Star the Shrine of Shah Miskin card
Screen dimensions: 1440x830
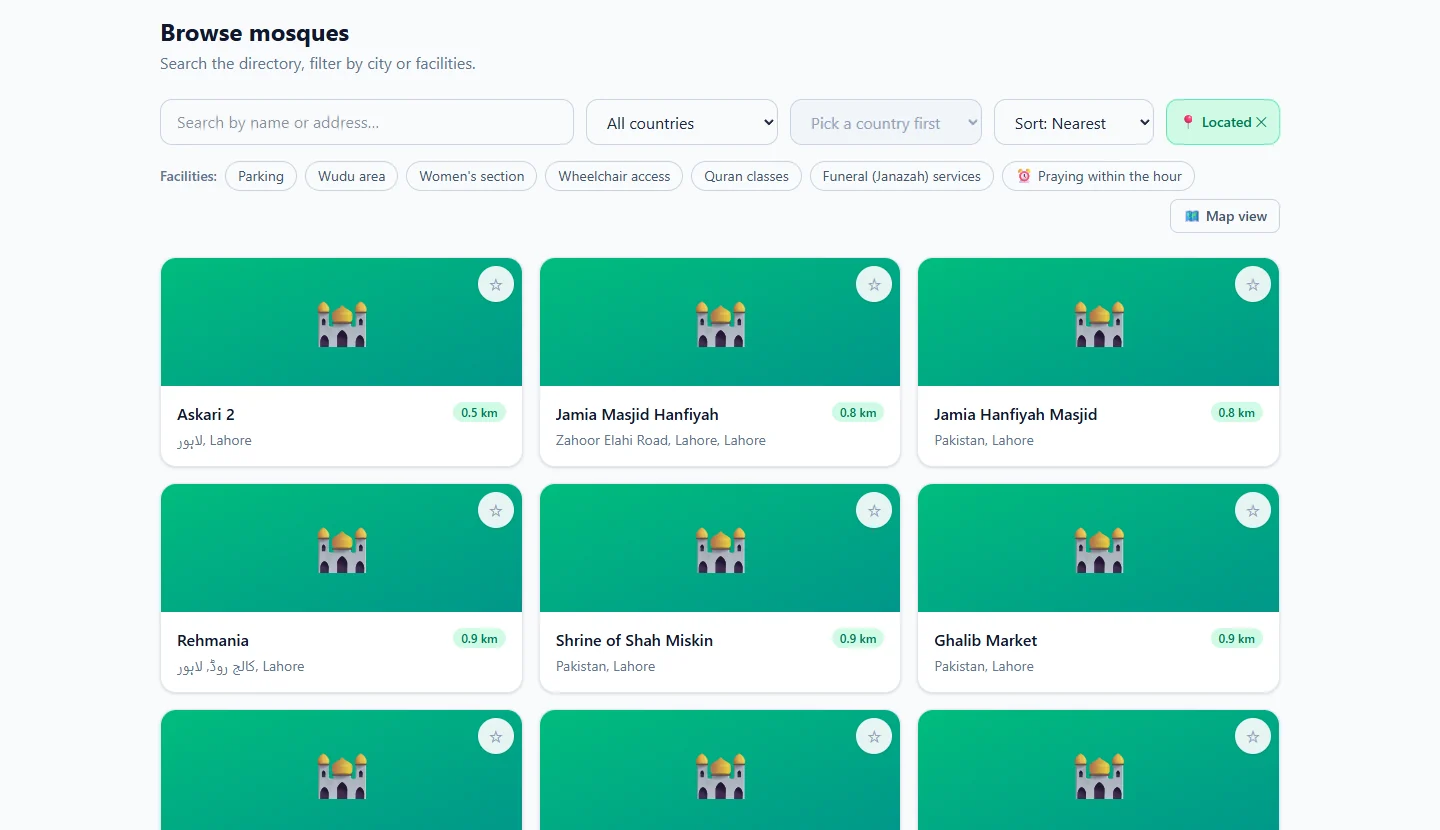(874, 511)
